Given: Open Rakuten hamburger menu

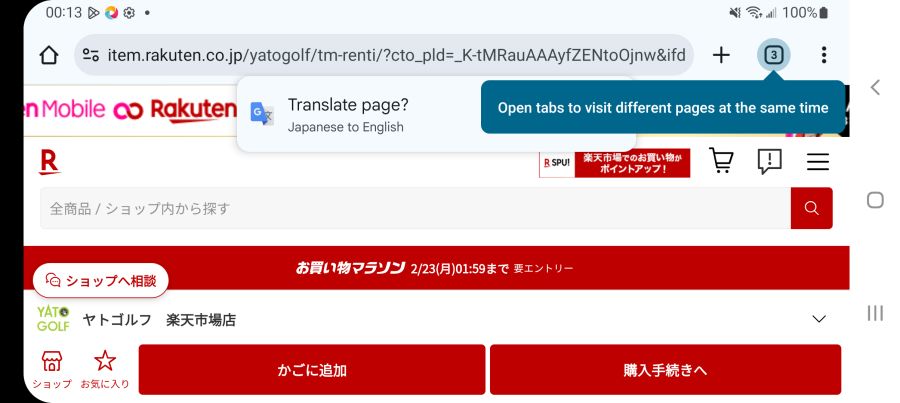Looking at the screenshot, I should click(818, 162).
